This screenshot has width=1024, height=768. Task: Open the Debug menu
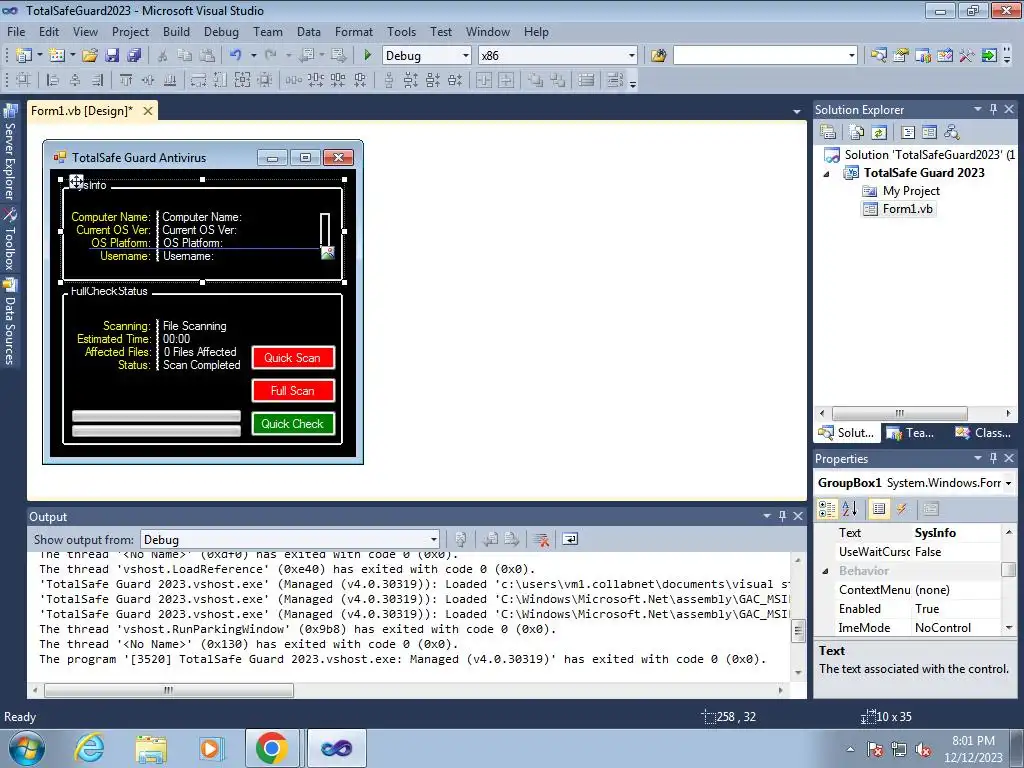(x=221, y=32)
